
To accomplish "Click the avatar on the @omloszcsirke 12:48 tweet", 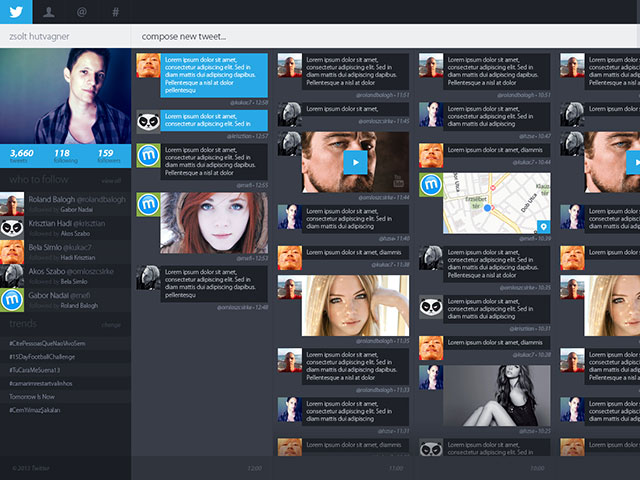I will (148, 278).
